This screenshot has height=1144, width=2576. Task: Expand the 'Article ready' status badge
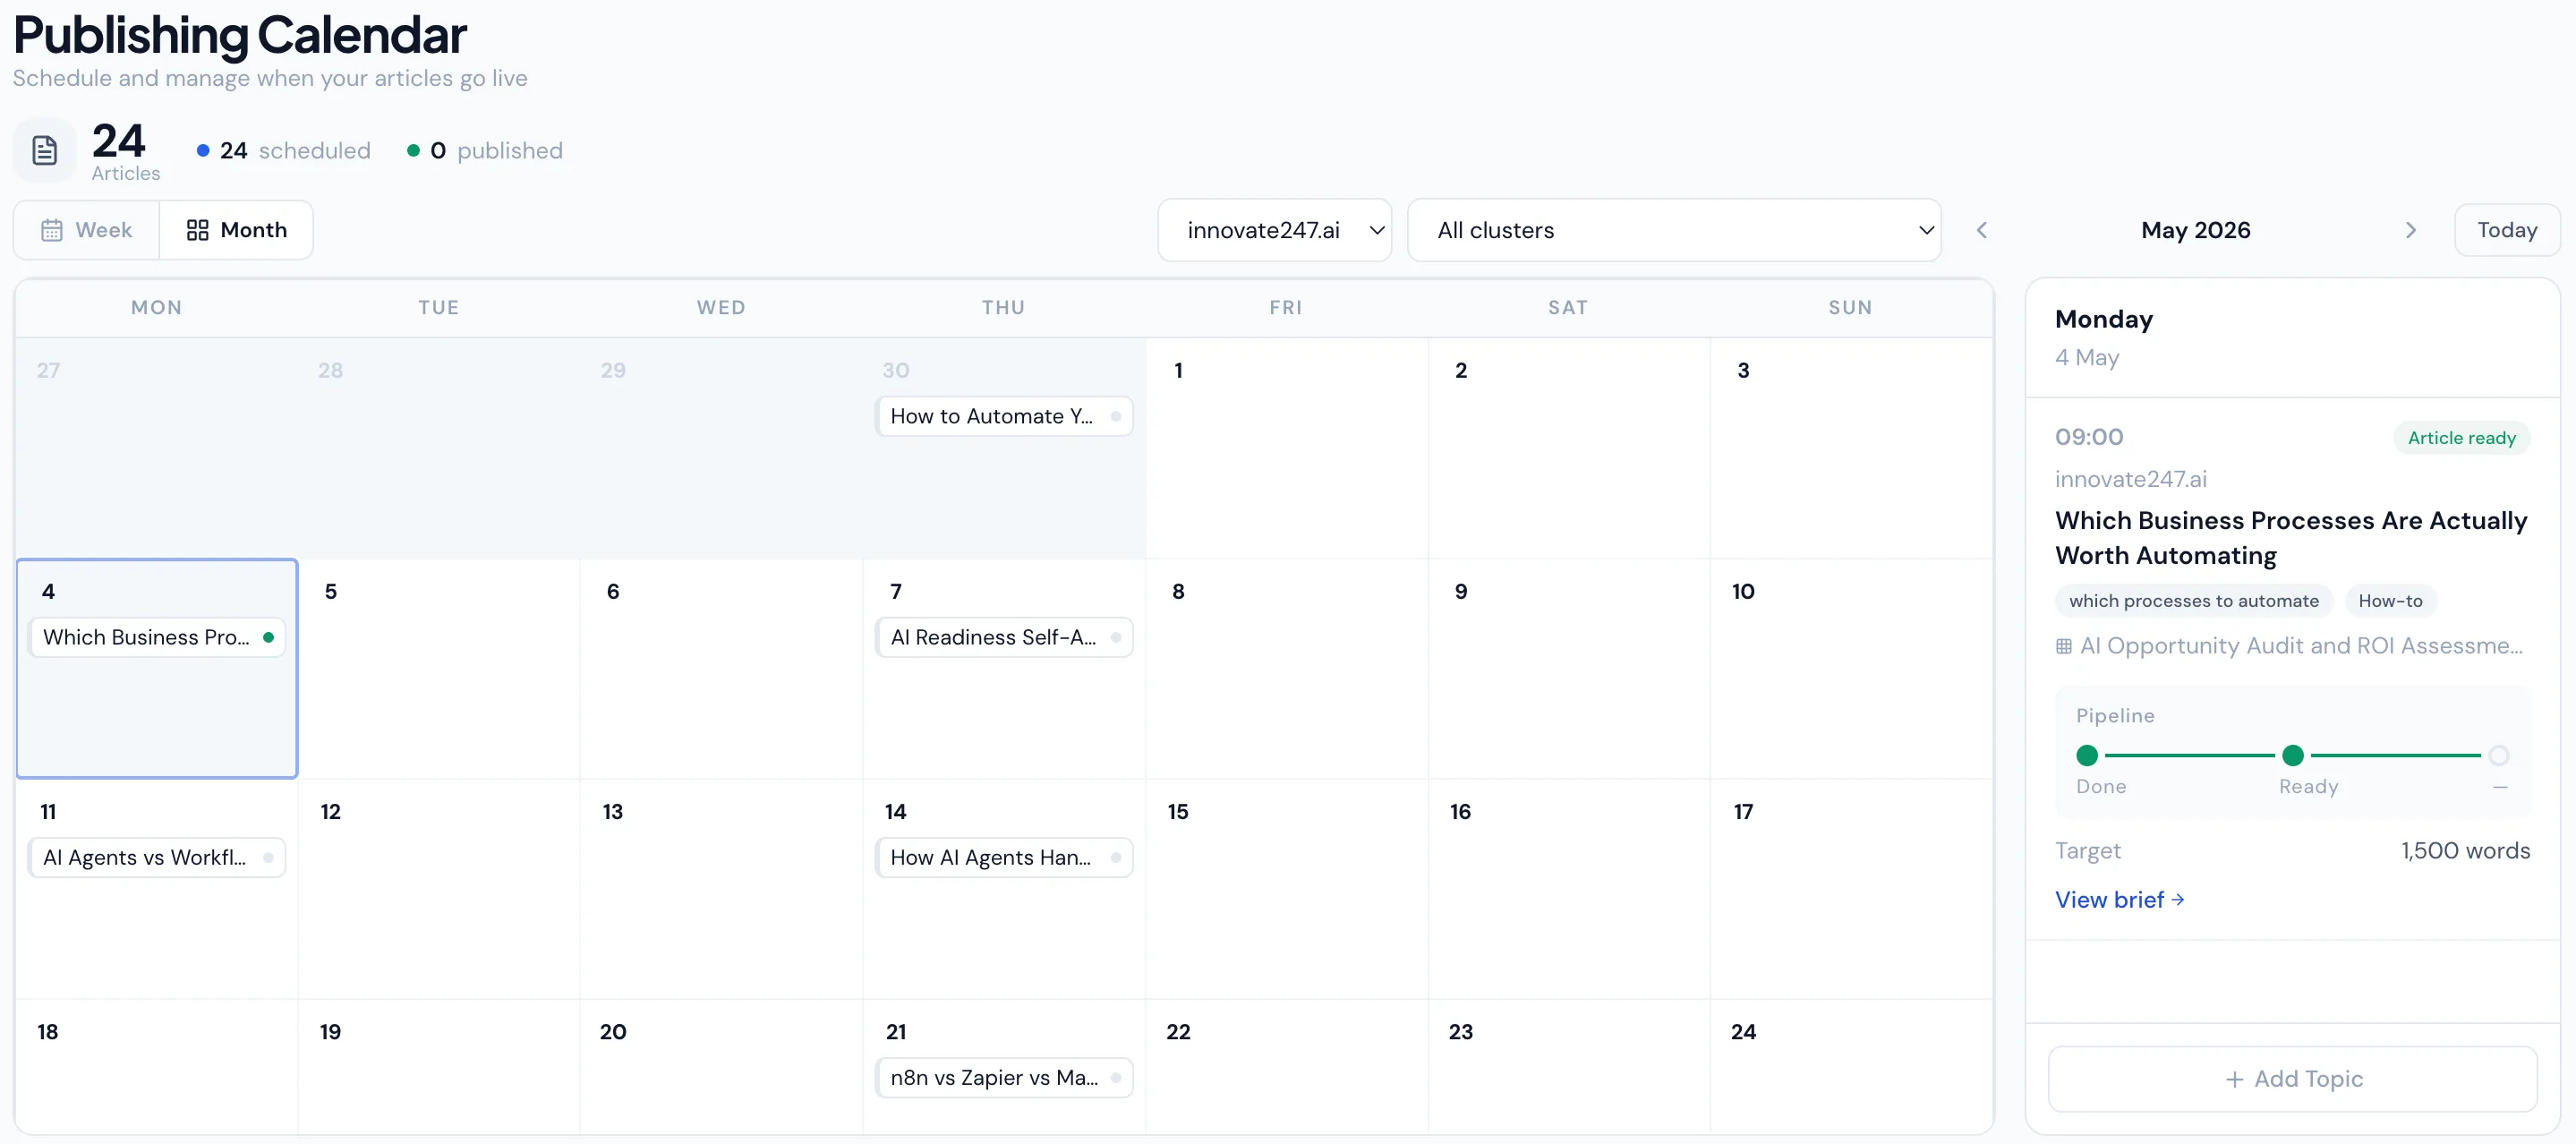(2461, 437)
